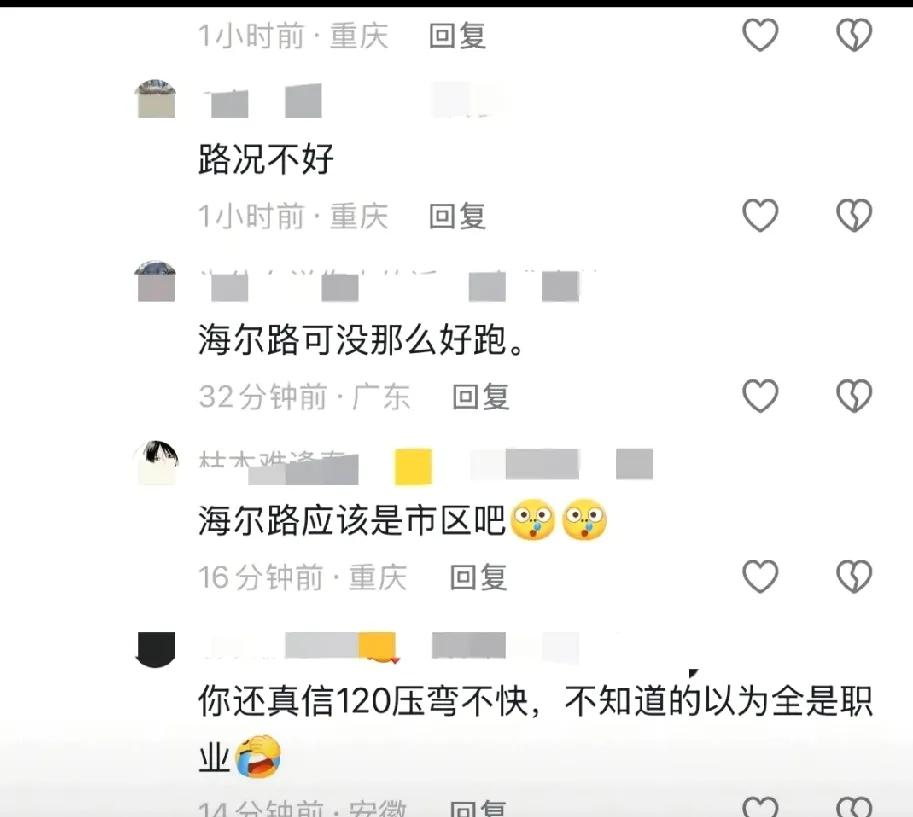Viewport: 913px width, 817px height.
Task: Tap the yellow badge beside the 16分钟前 username
Action: pos(413,466)
